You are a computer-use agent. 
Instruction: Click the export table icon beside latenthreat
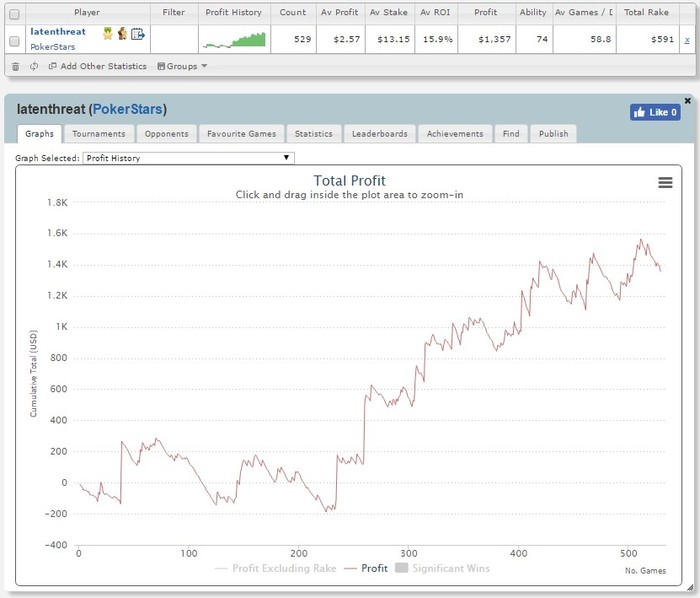138,33
